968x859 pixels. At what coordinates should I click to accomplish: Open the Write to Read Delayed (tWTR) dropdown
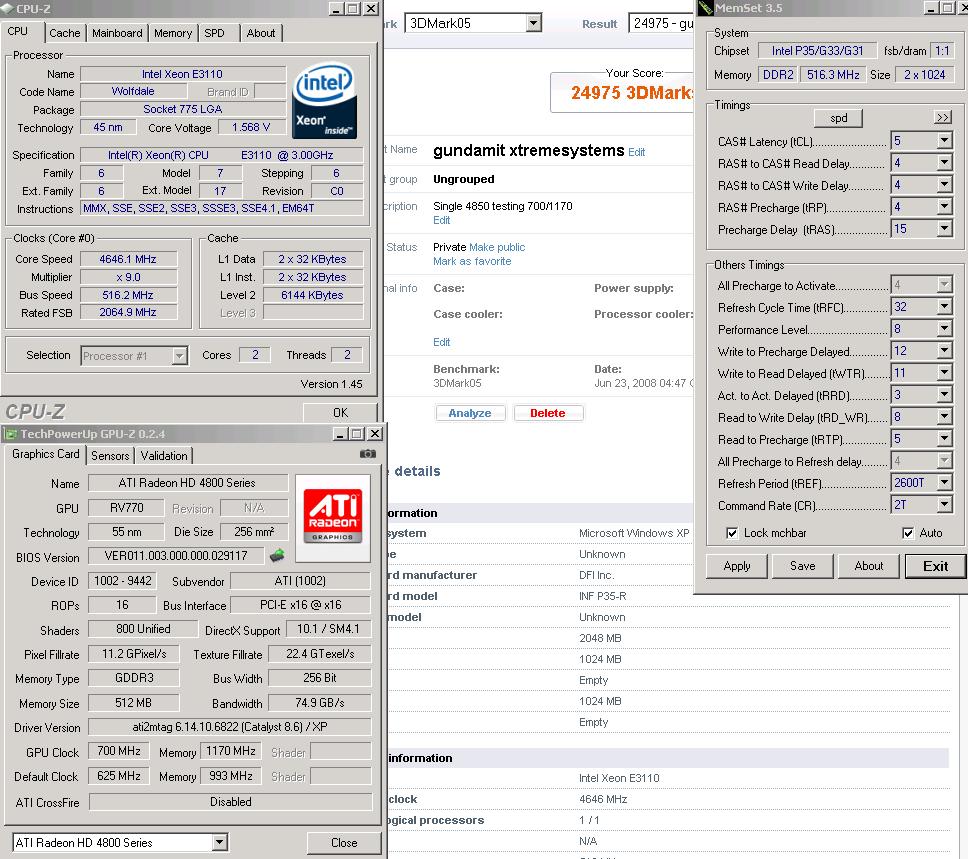[945, 373]
